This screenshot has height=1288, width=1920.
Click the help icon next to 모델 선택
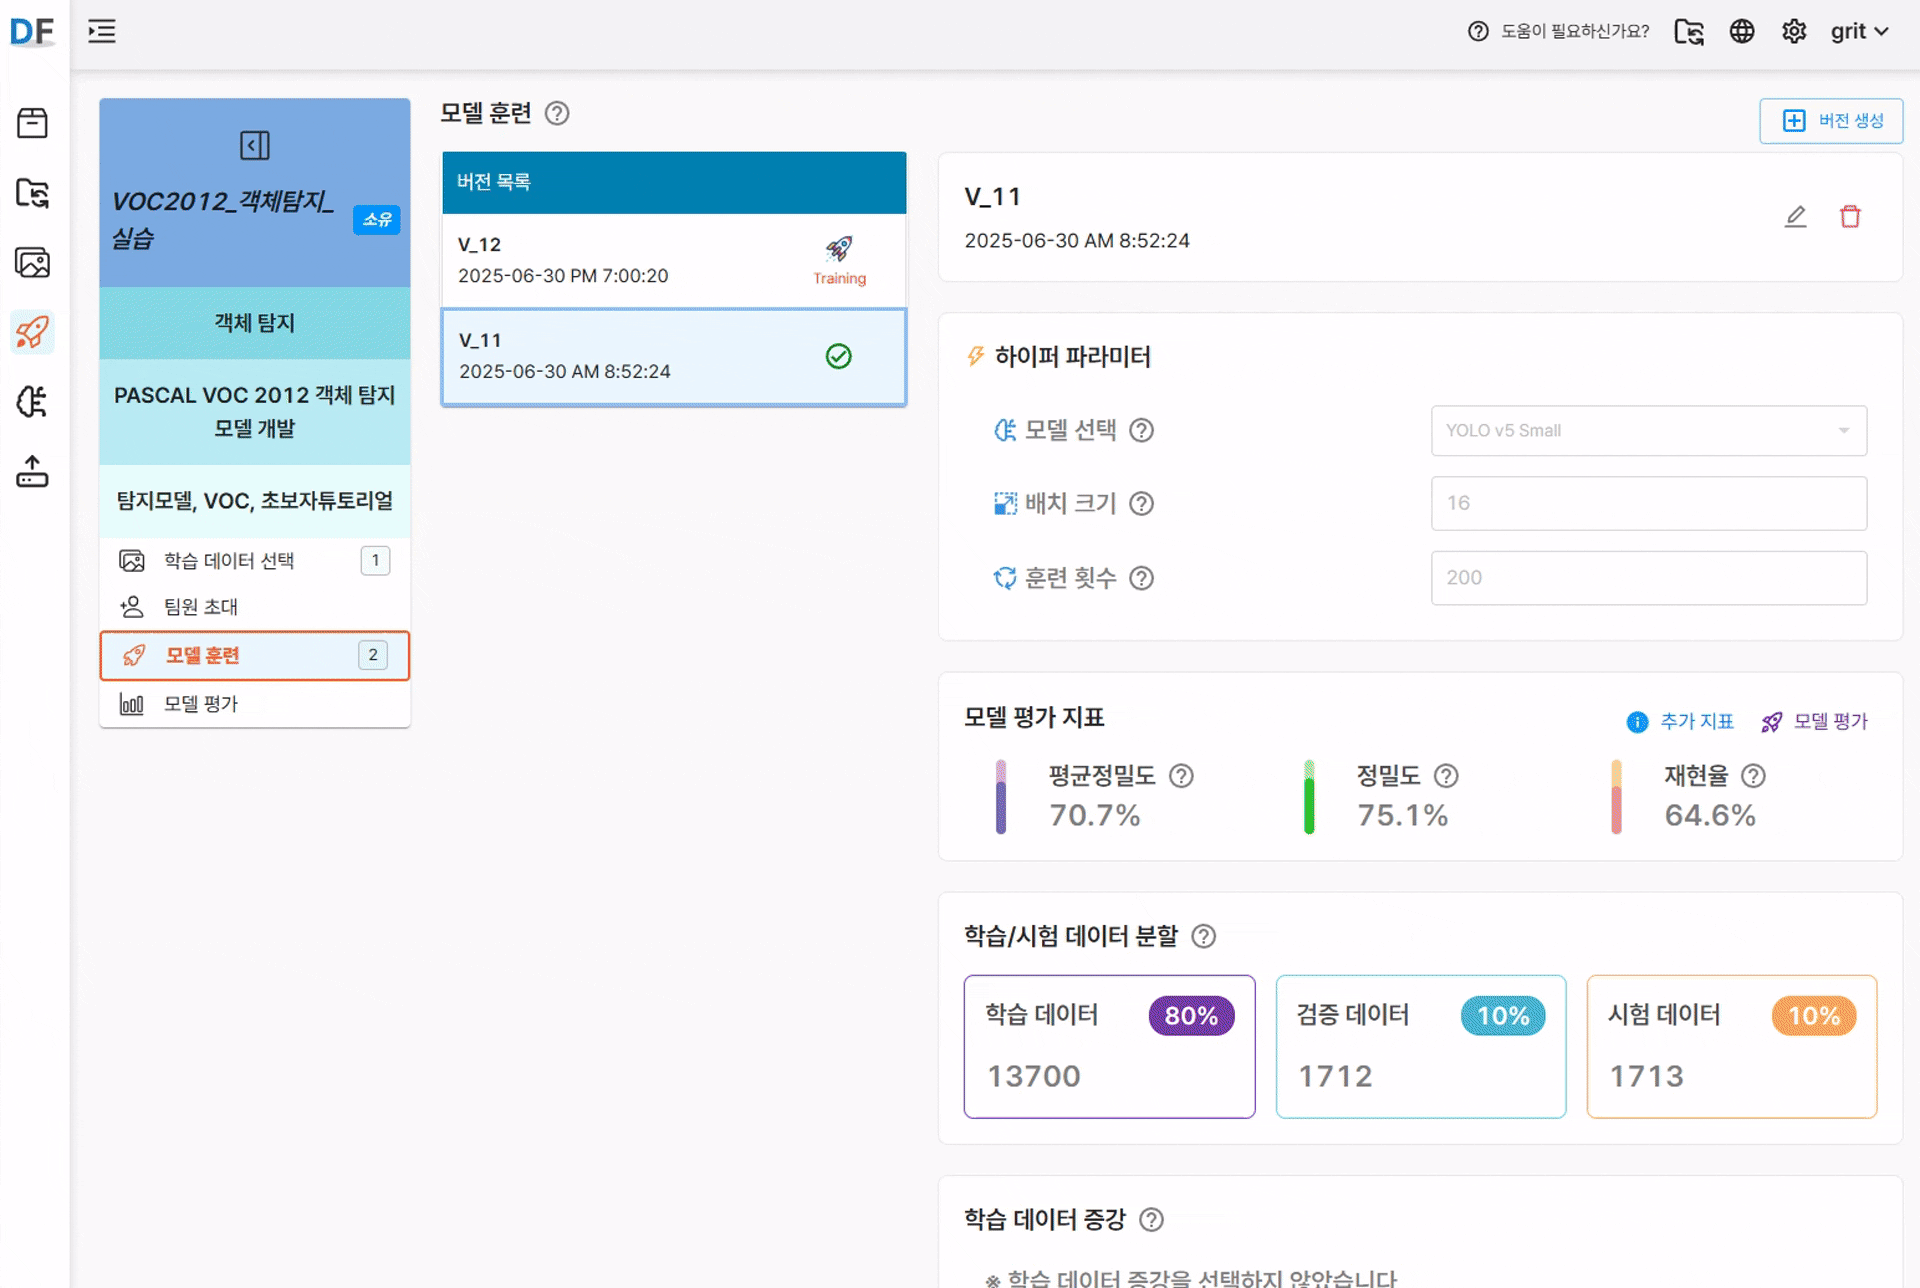[1141, 431]
